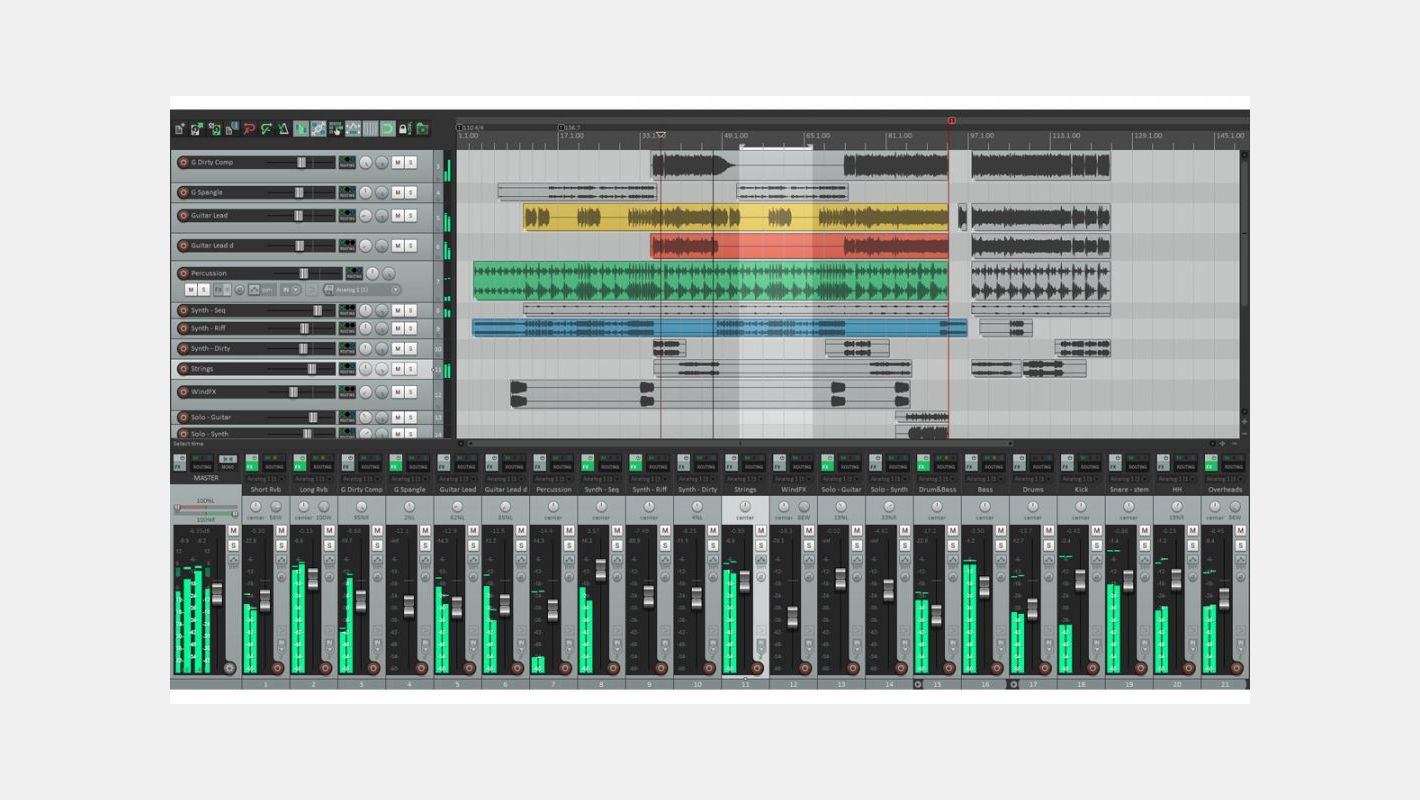
Task: Toggle the snap magnet toolbar icon
Action: 387,129
